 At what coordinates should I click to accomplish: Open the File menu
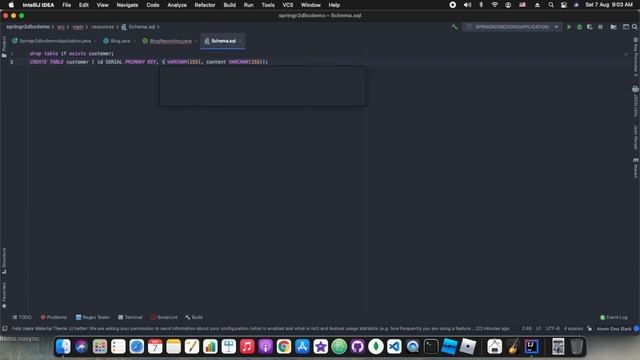click(x=67, y=5)
